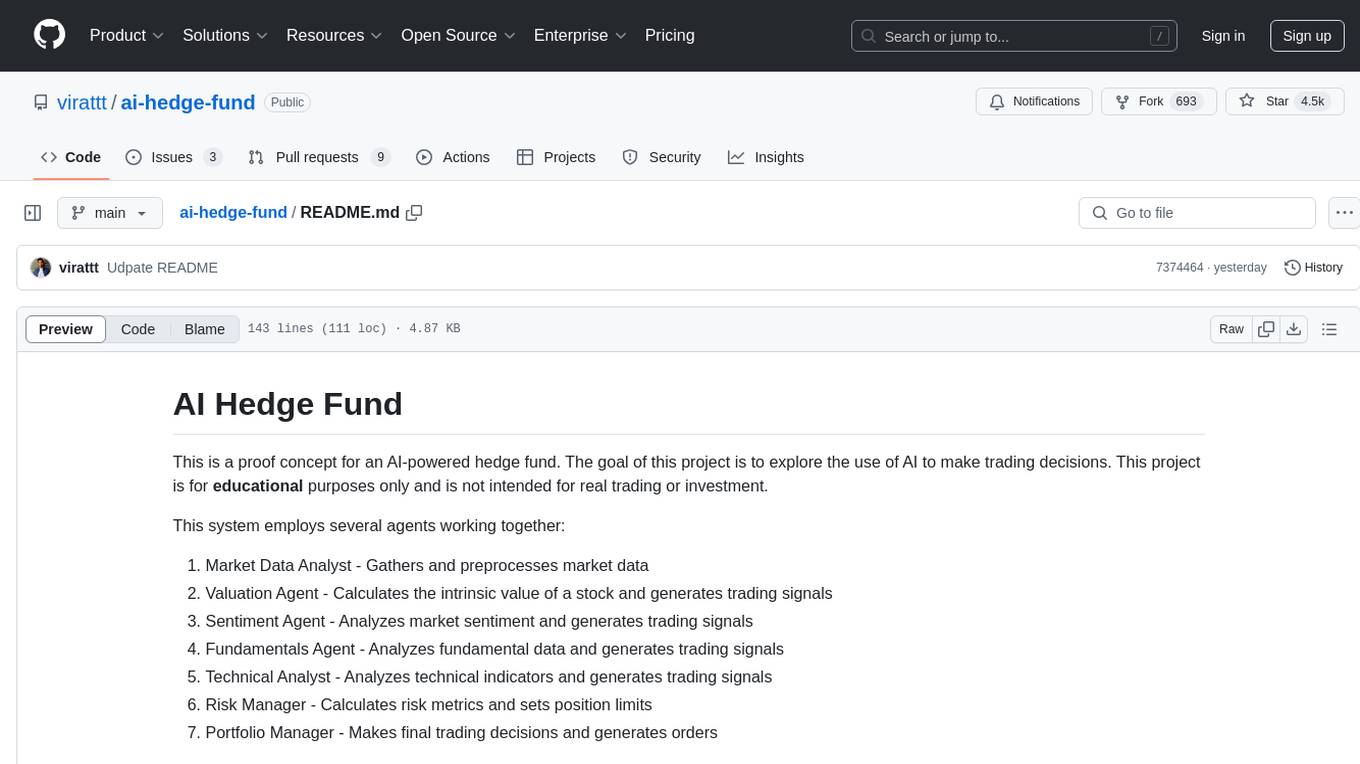Open the GitHub home logo
Viewport: 1360px width, 764px height.
coord(49,35)
